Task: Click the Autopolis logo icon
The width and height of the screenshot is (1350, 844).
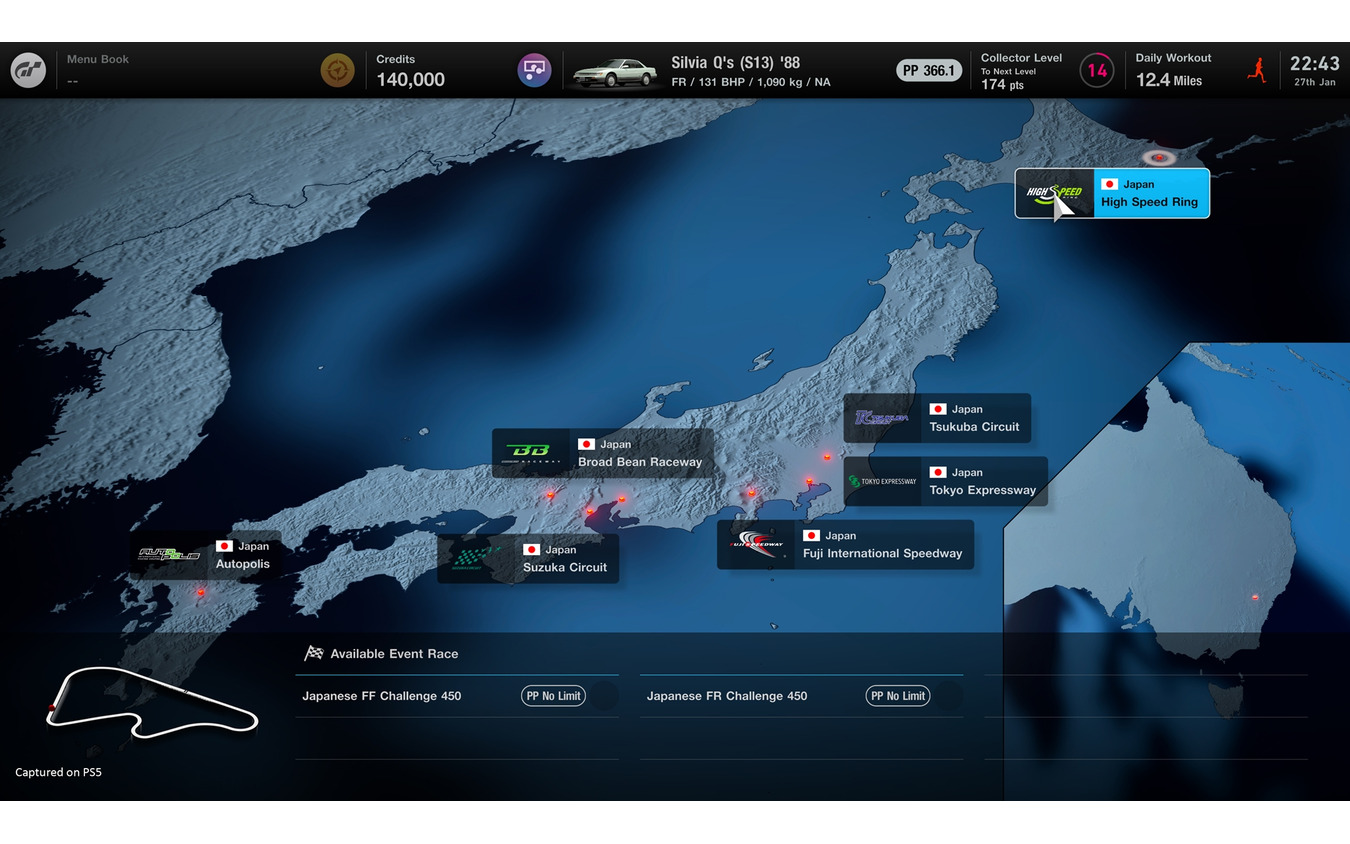Action: pos(169,553)
